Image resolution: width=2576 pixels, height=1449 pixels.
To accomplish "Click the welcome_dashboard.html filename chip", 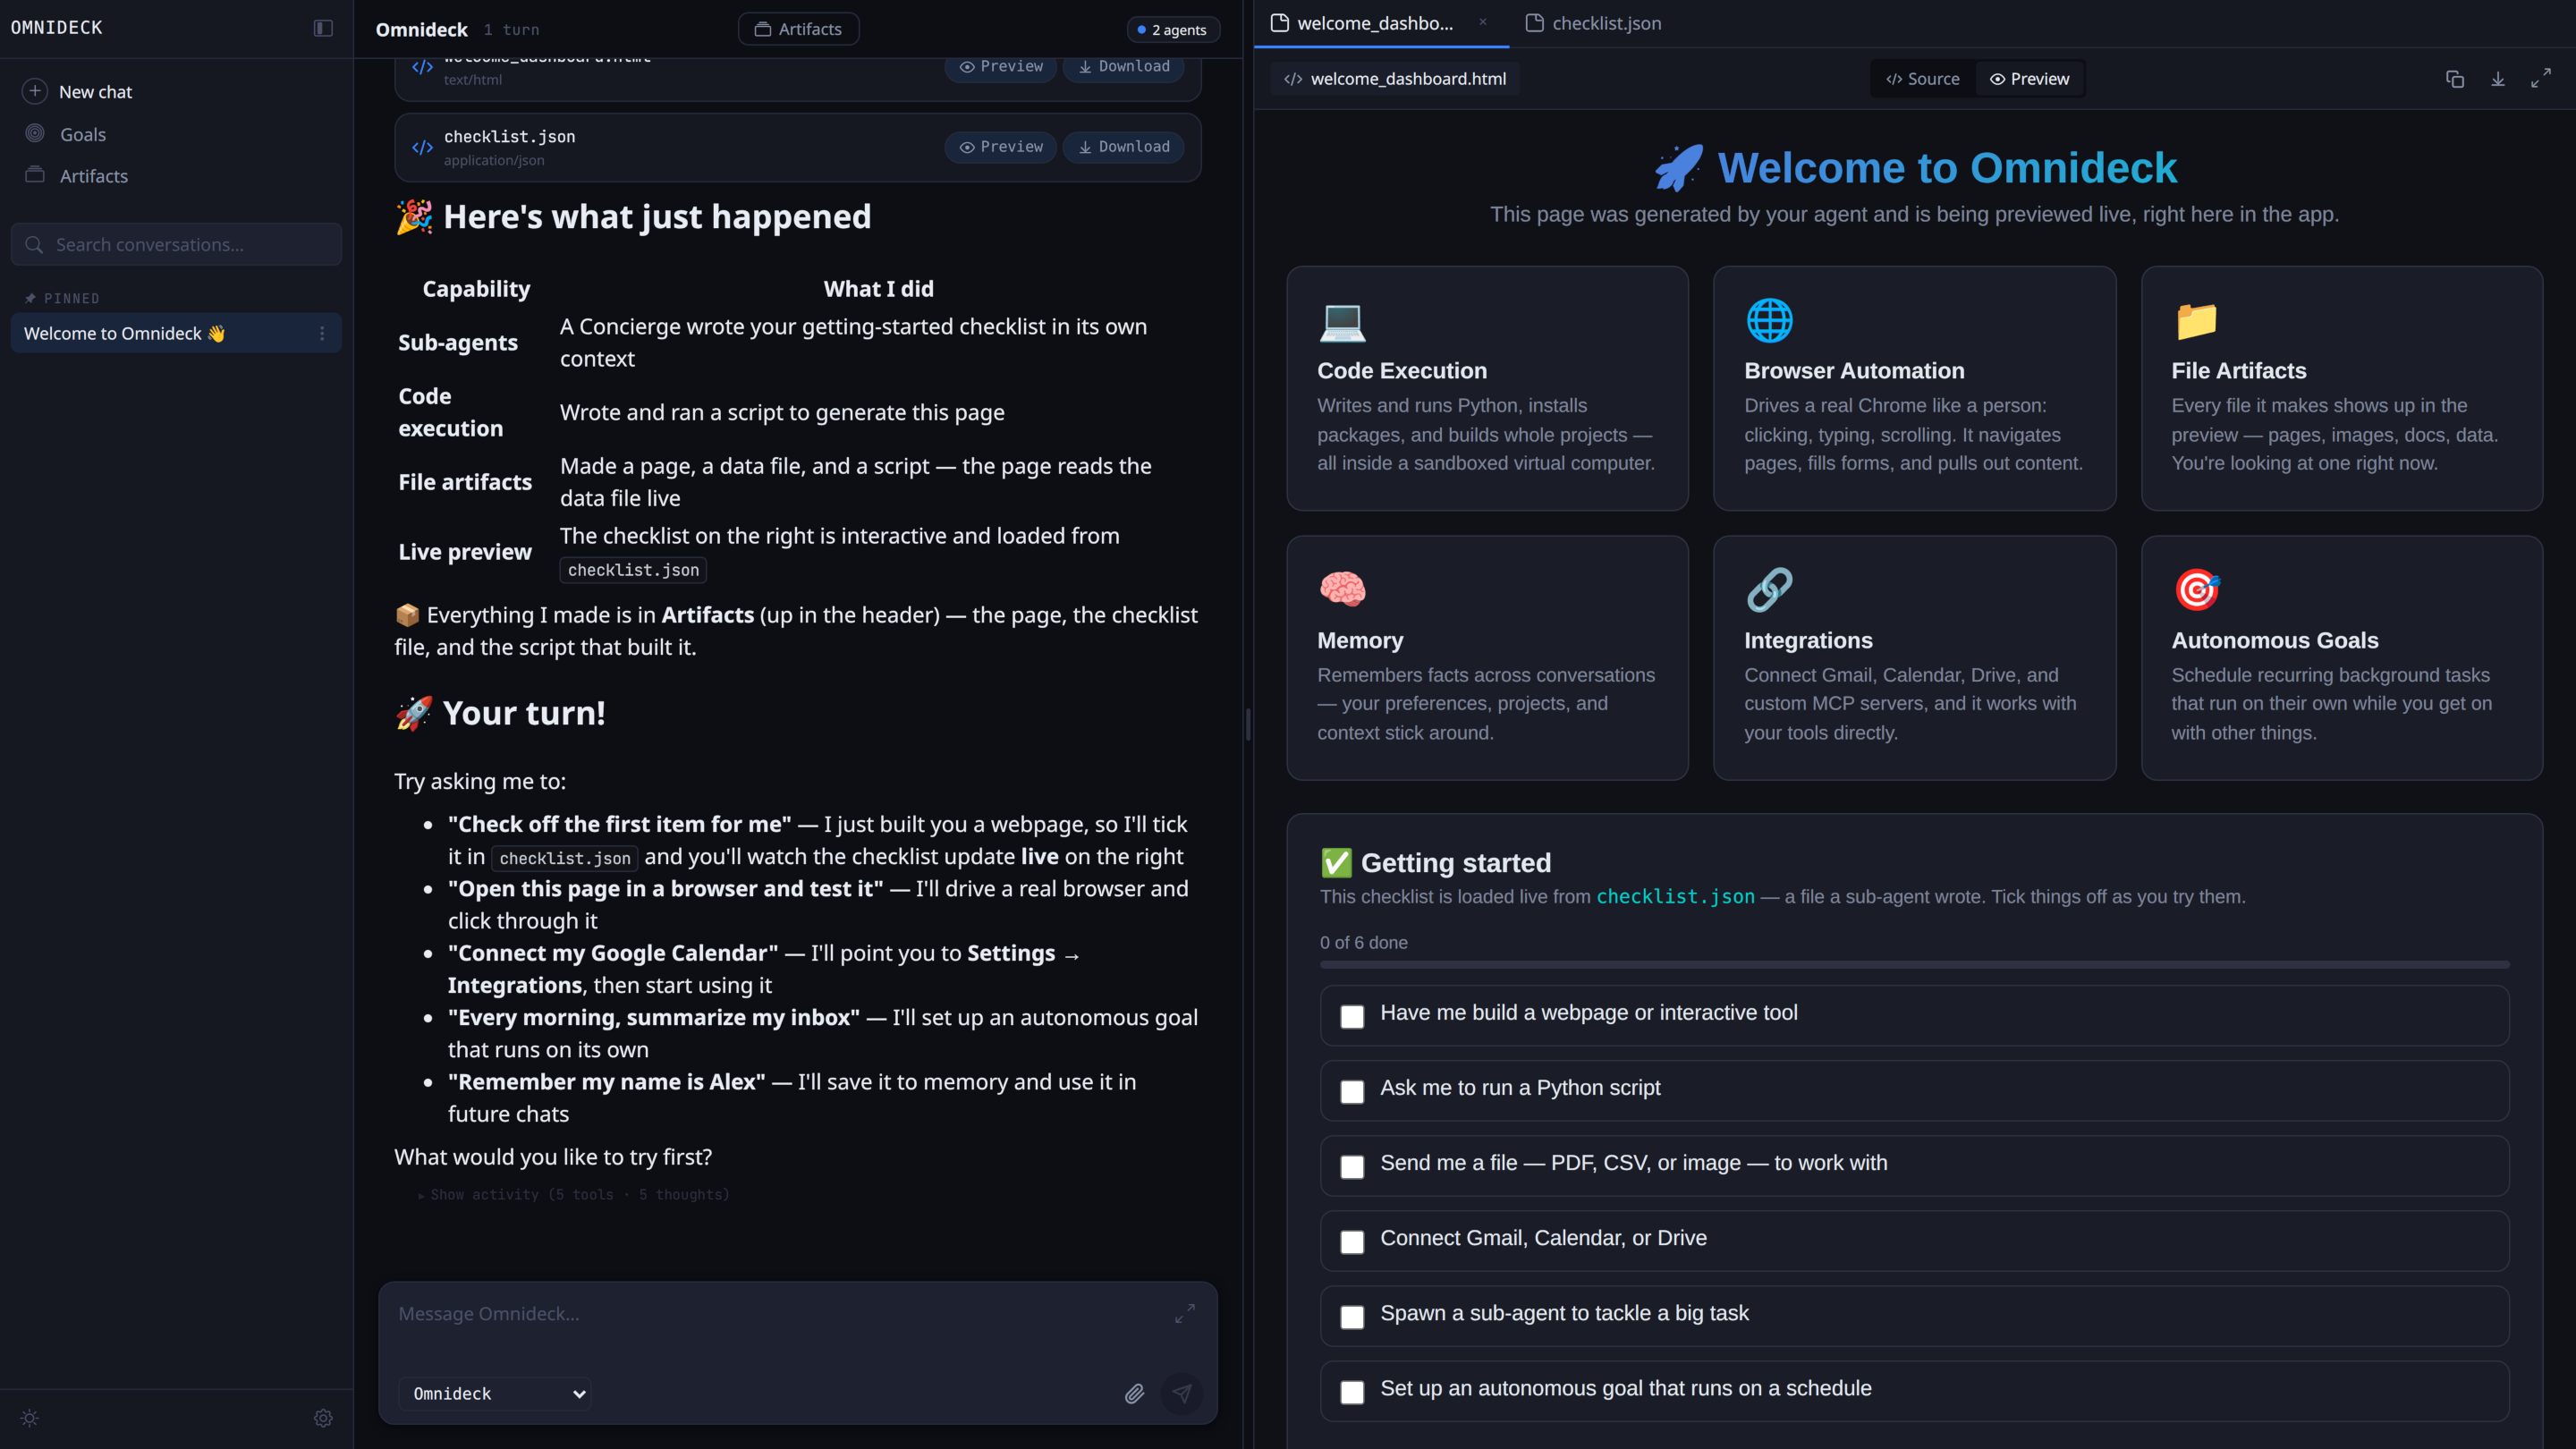I will coord(1395,79).
